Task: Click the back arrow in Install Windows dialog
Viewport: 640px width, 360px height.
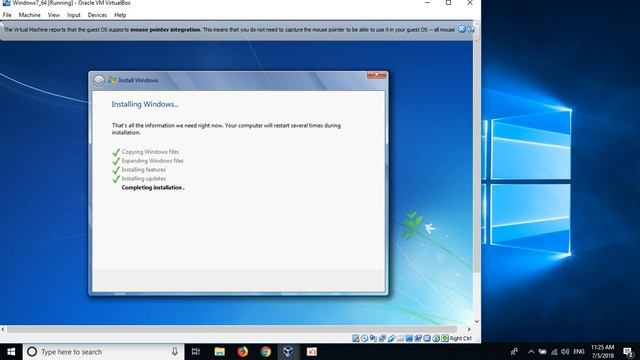Action: (x=99, y=80)
